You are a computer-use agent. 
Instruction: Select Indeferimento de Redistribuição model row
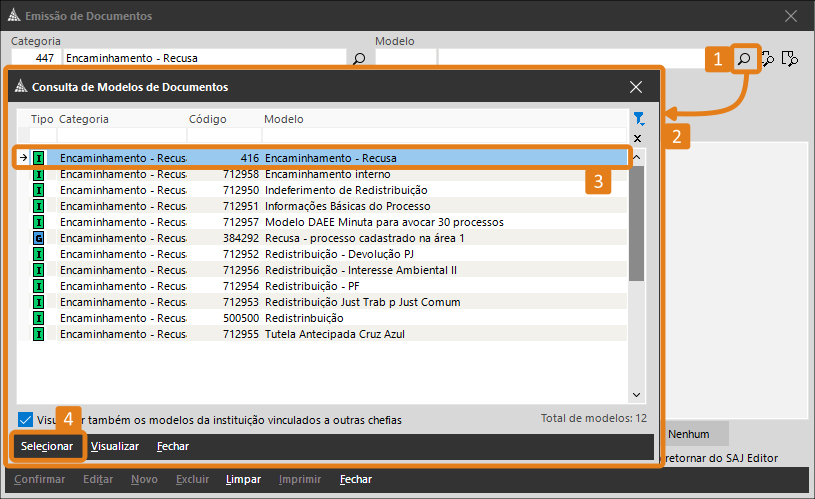(x=345, y=190)
